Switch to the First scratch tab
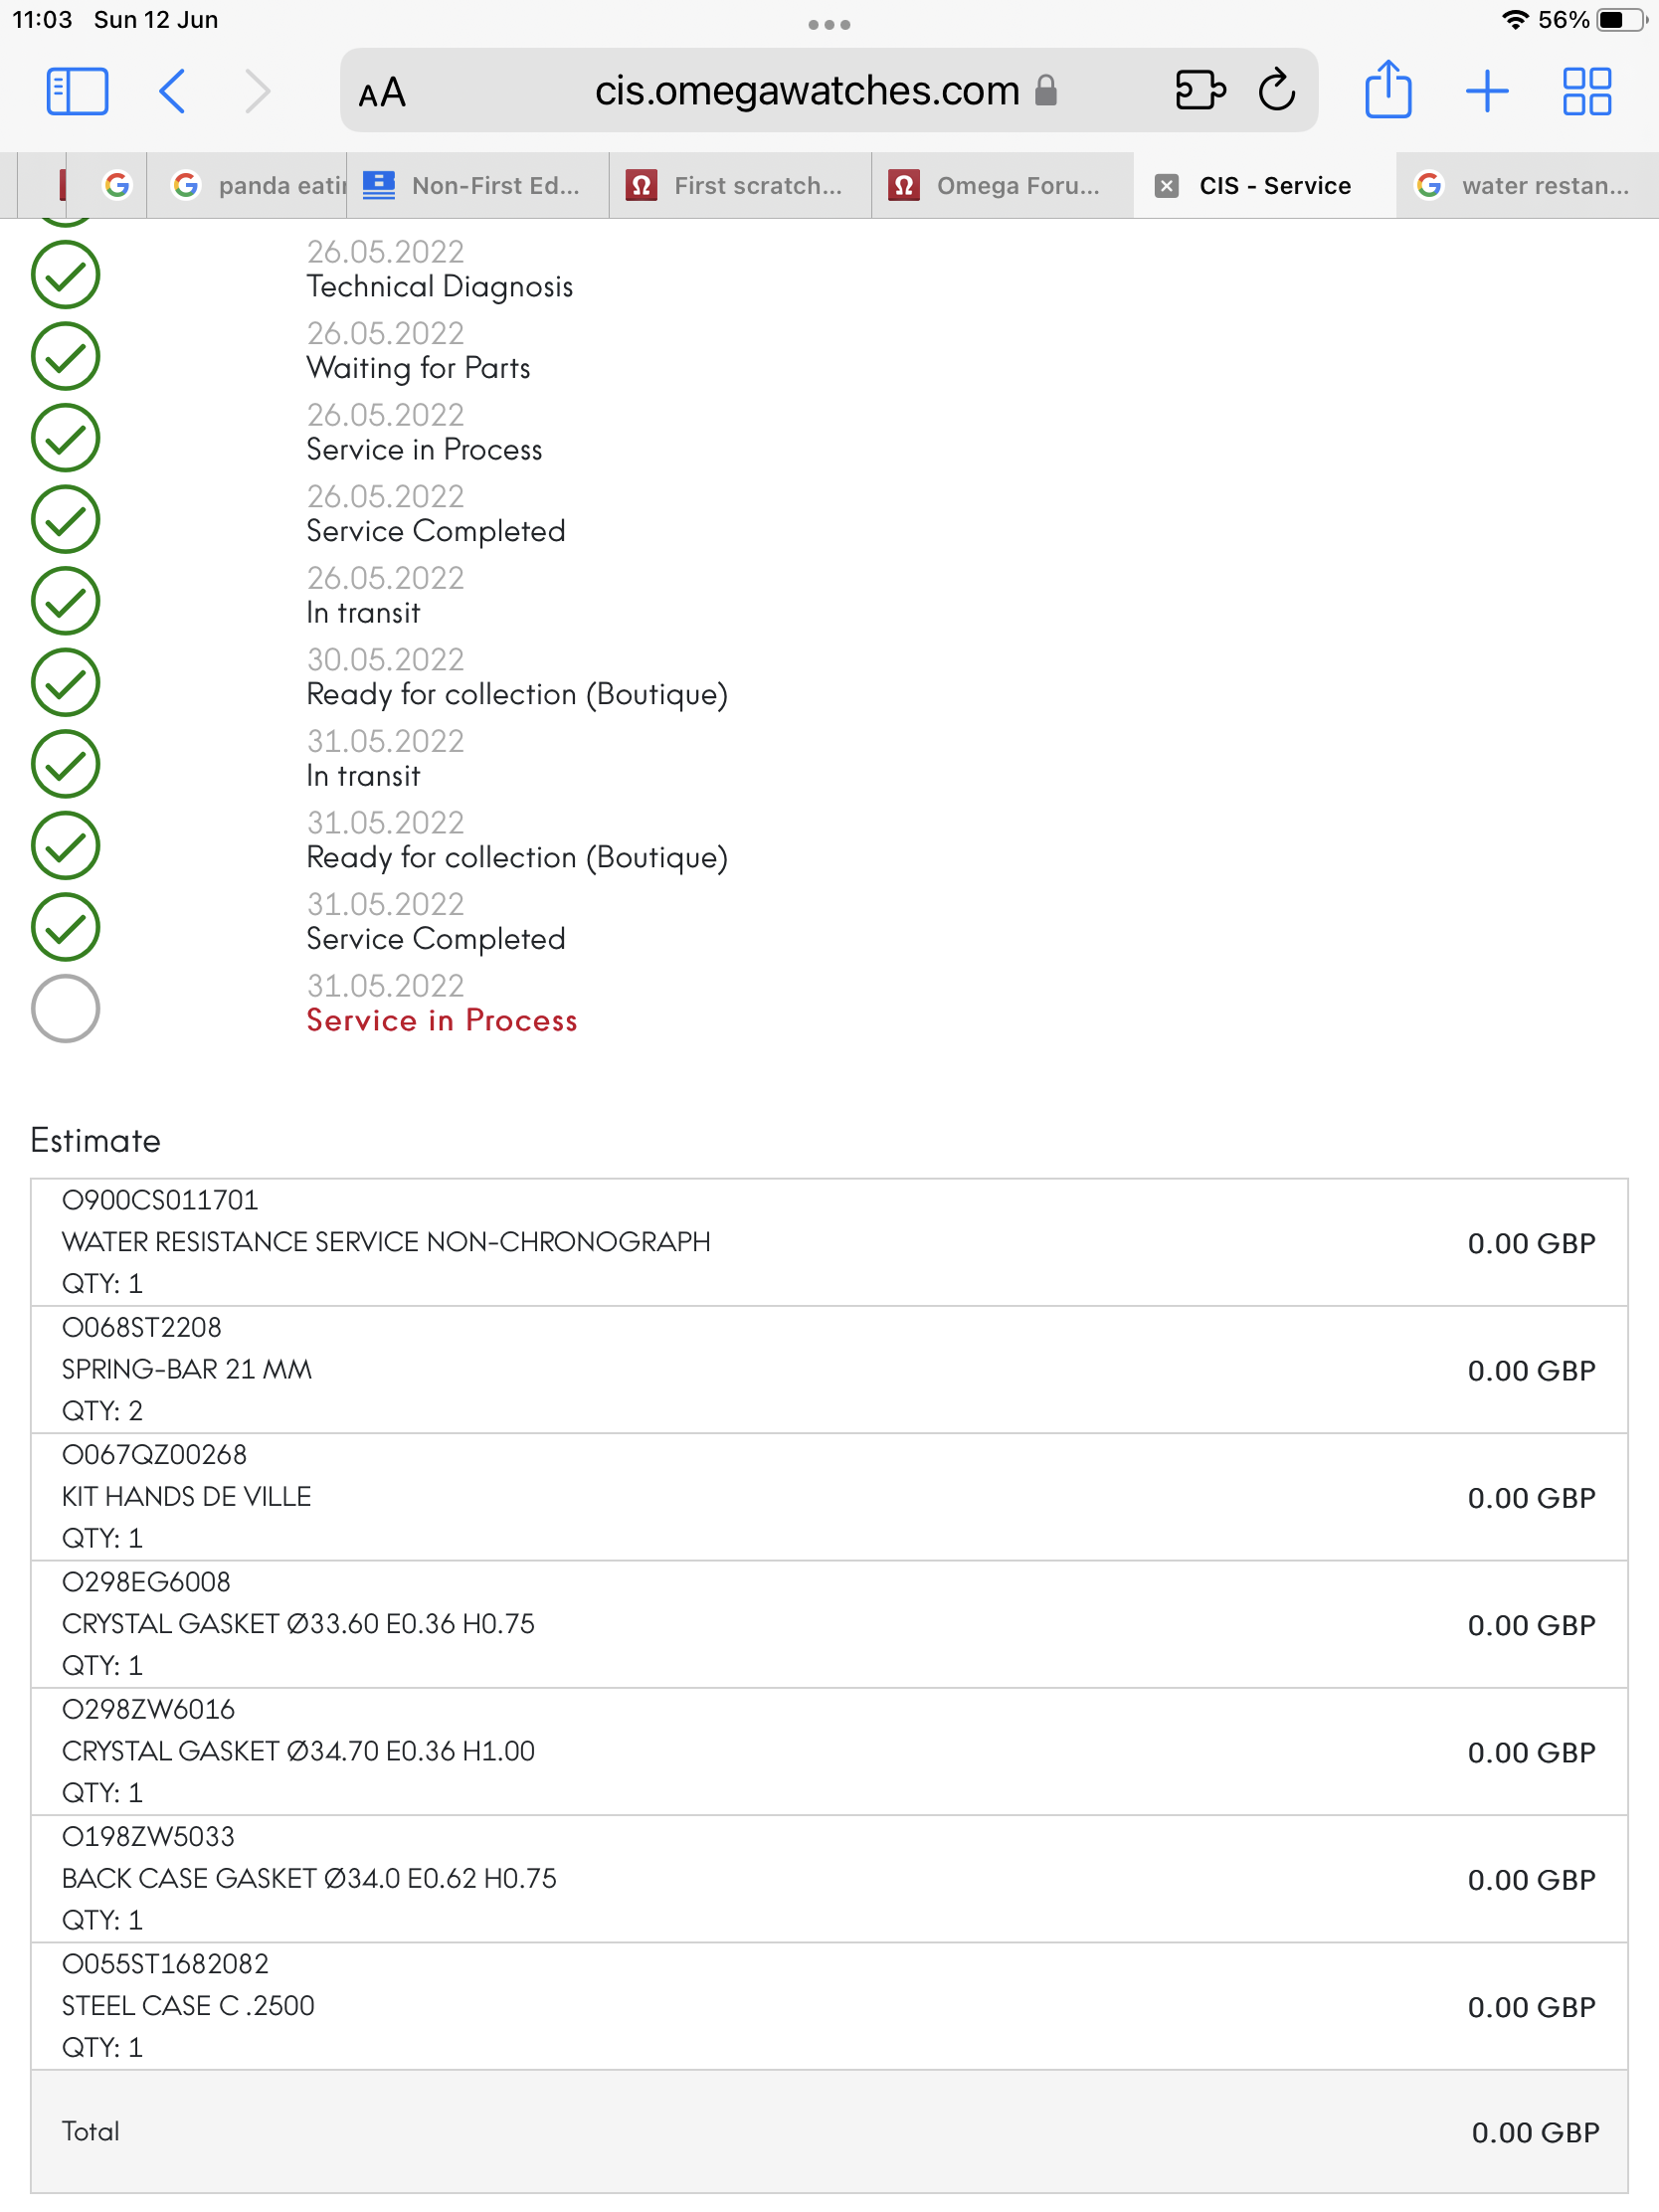This screenshot has height=2212, width=1659. coord(740,186)
